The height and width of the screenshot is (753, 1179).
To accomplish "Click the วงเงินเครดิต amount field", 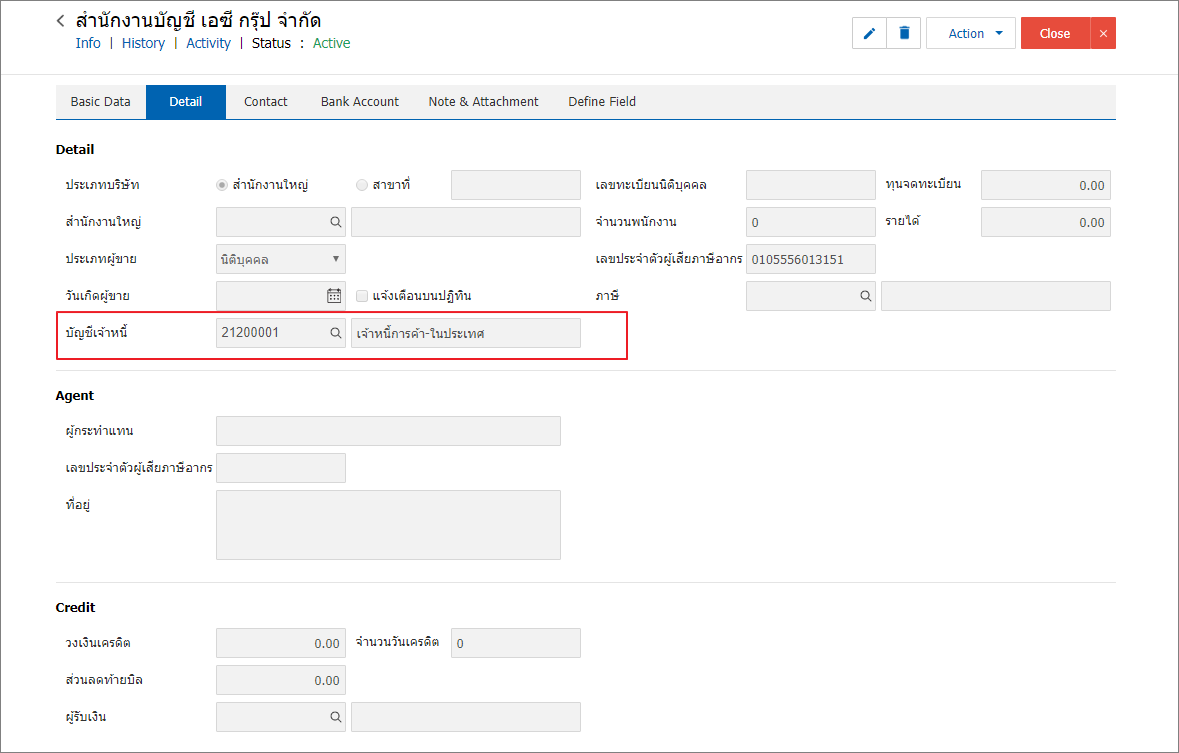I will pos(280,643).
